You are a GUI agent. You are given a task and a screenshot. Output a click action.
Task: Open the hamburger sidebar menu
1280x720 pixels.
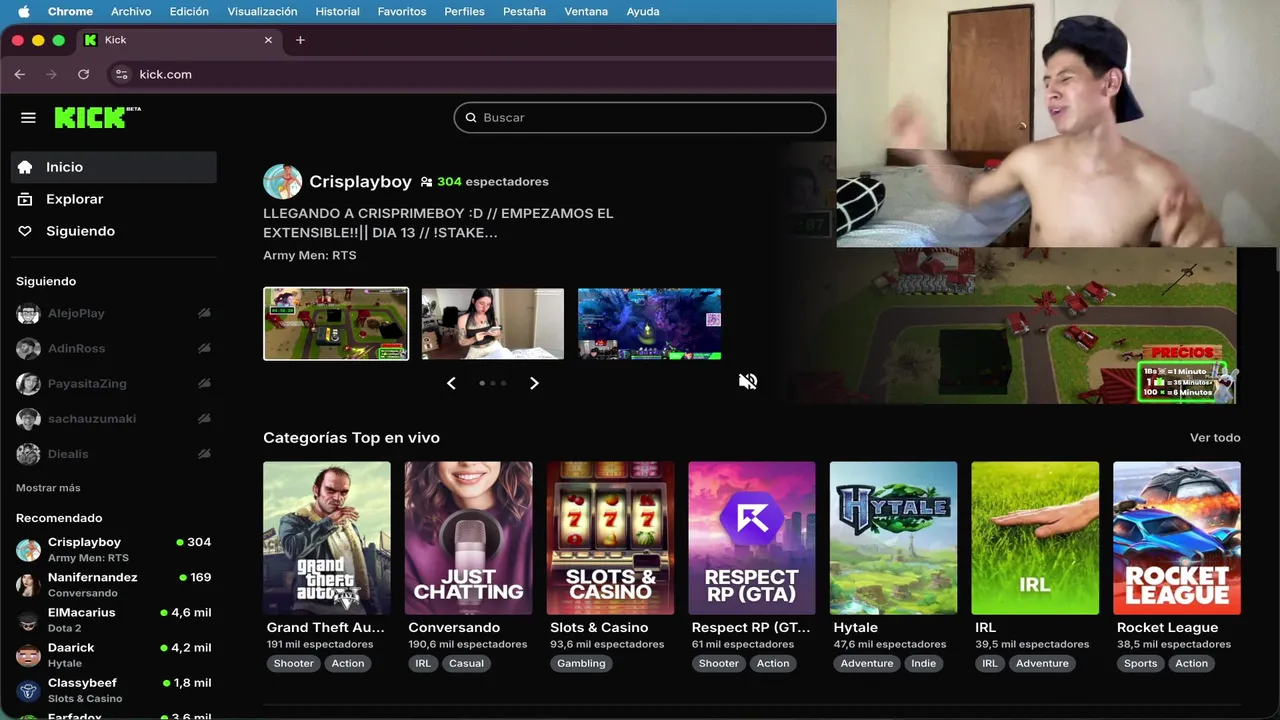point(28,118)
